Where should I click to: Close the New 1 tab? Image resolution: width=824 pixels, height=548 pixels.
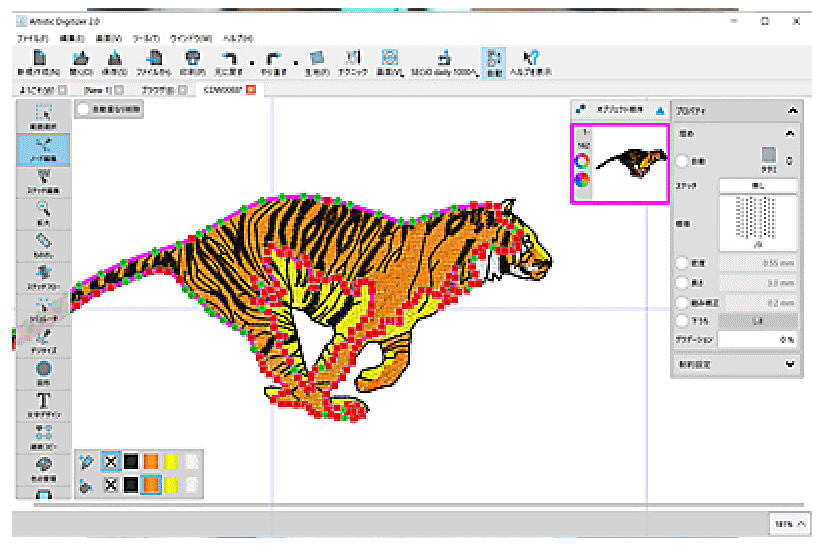pos(119,90)
